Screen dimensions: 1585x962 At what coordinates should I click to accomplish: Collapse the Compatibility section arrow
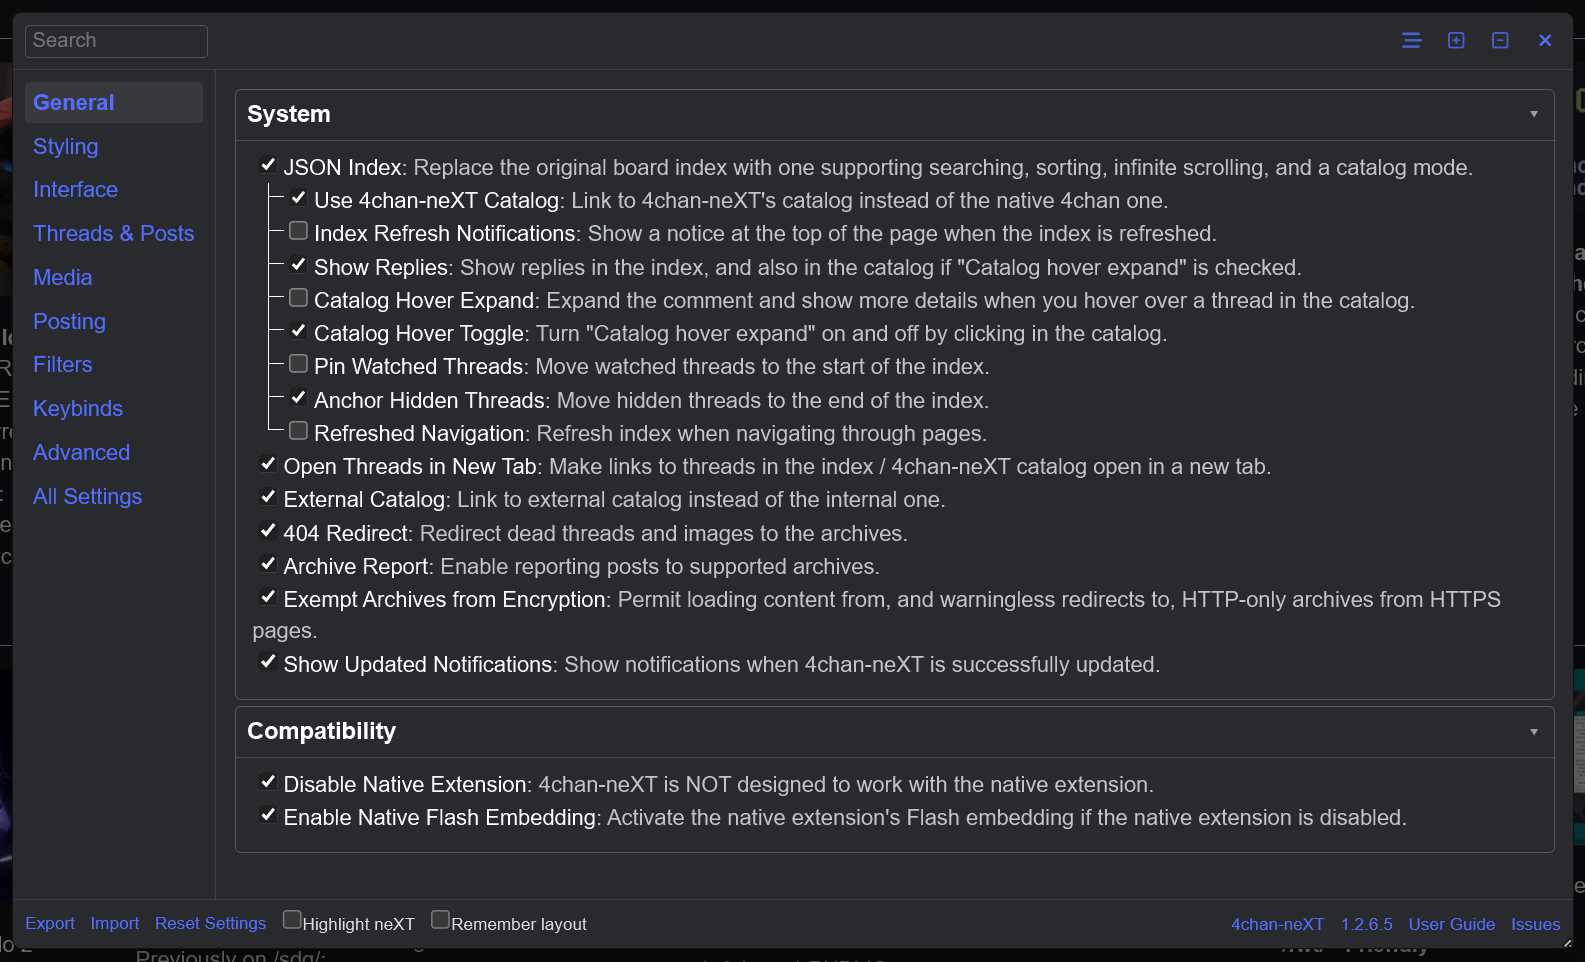(x=1533, y=732)
